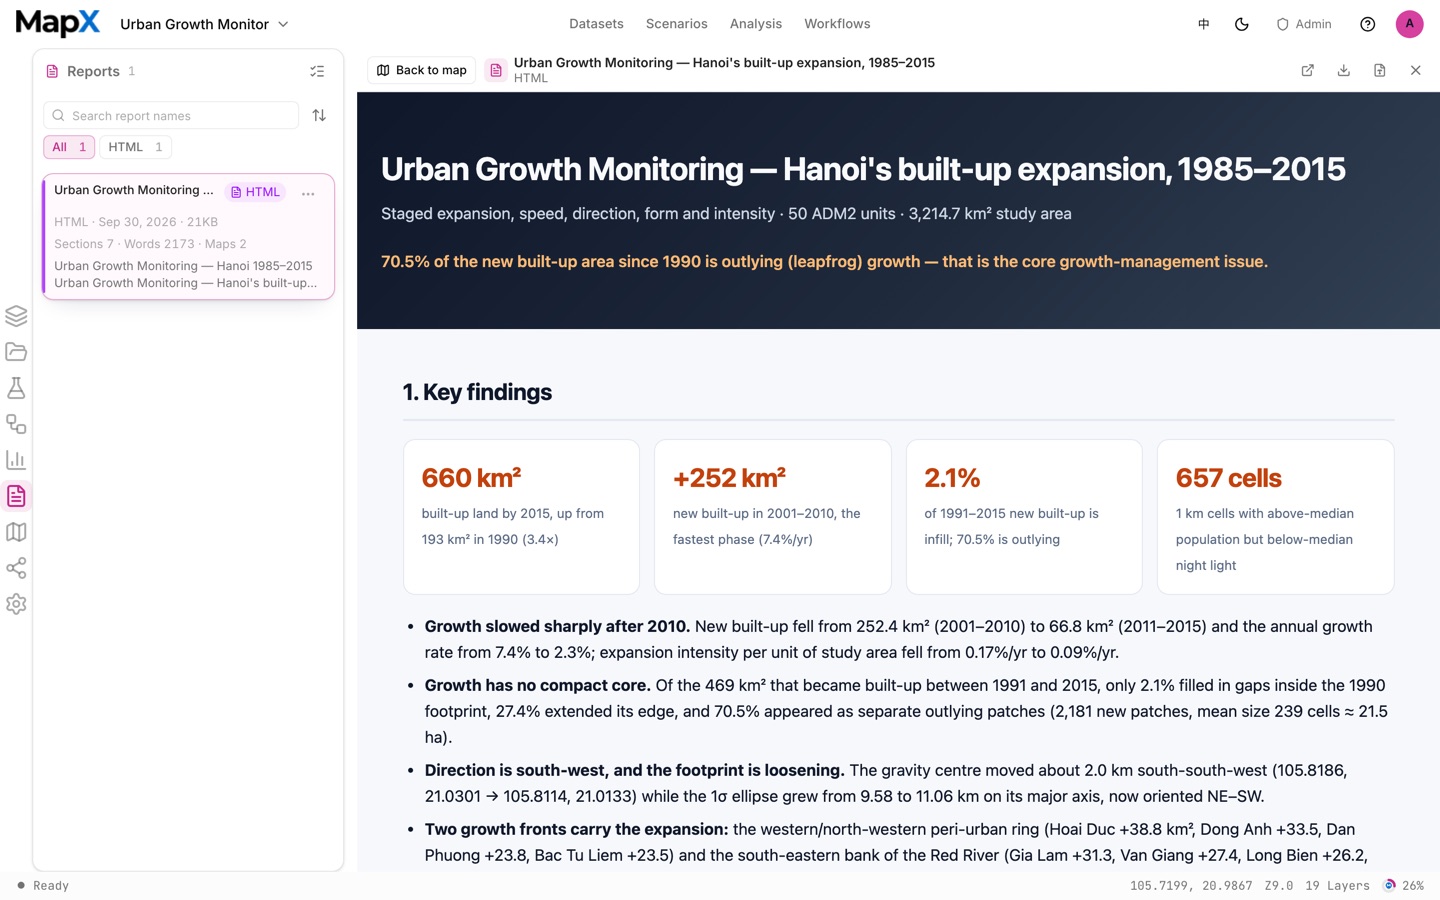The height and width of the screenshot is (900, 1440).
Task: Toggle dark mode moon icon
Action: (x=1242, y=24)
